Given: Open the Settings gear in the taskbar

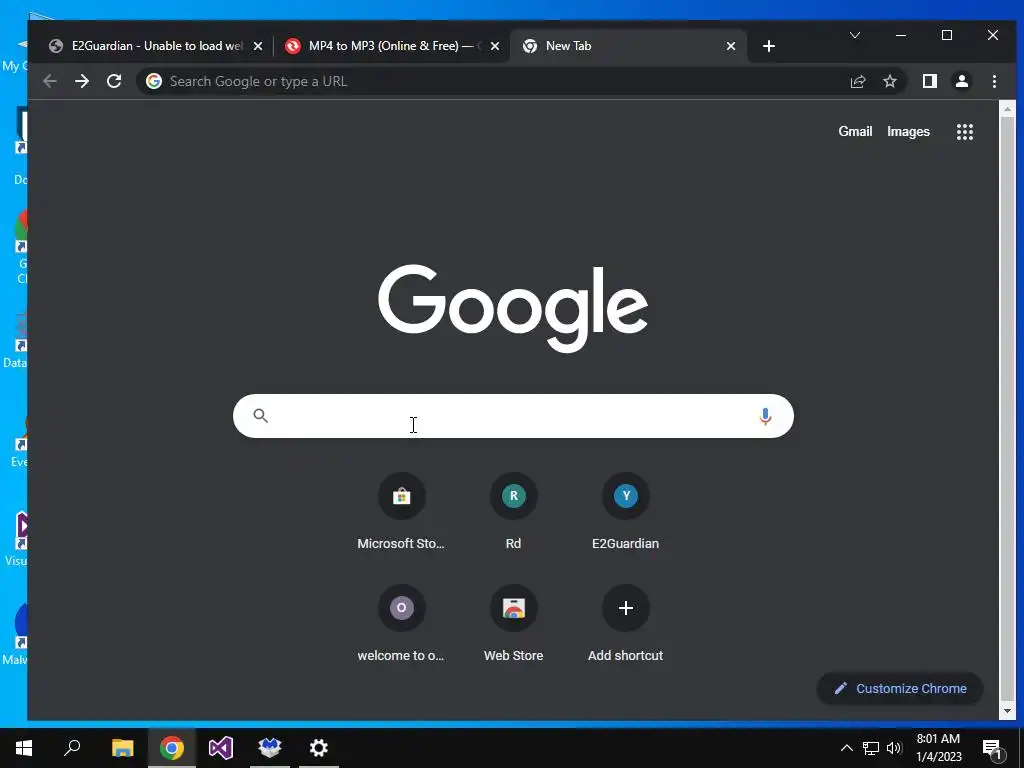Looking at the screenshot, I should [x=319, y=748].
